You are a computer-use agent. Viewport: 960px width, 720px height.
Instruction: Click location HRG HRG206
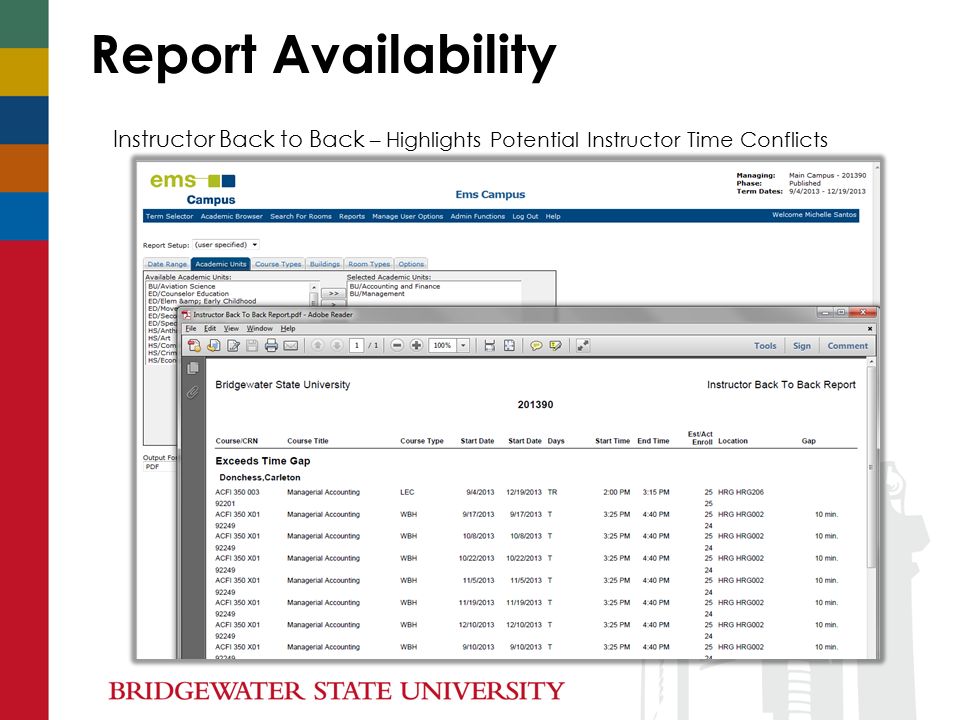point(741,492)
